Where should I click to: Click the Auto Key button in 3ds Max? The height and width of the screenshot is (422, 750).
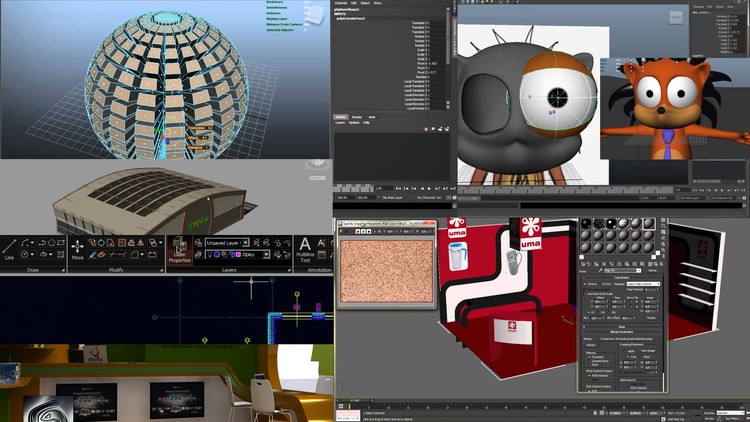pyautogui.click(x=709, y=413)
